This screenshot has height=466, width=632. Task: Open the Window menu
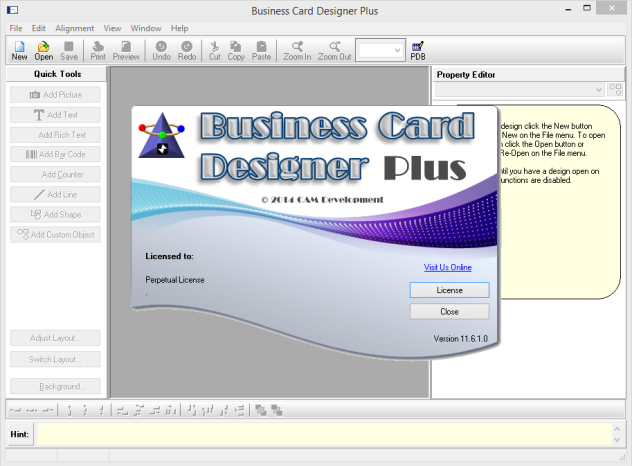[146, 28]
